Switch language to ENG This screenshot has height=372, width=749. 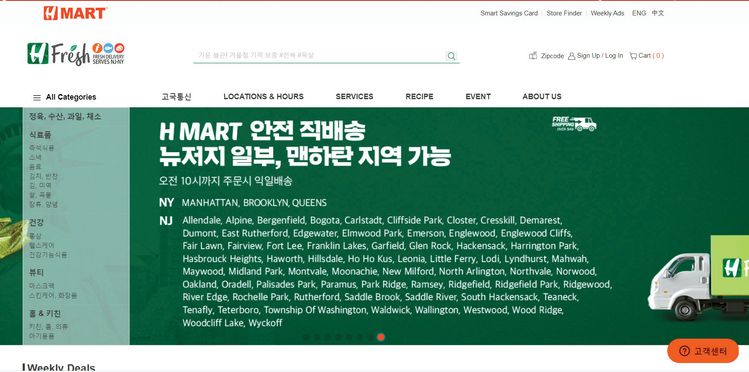(x=639, y=13)
